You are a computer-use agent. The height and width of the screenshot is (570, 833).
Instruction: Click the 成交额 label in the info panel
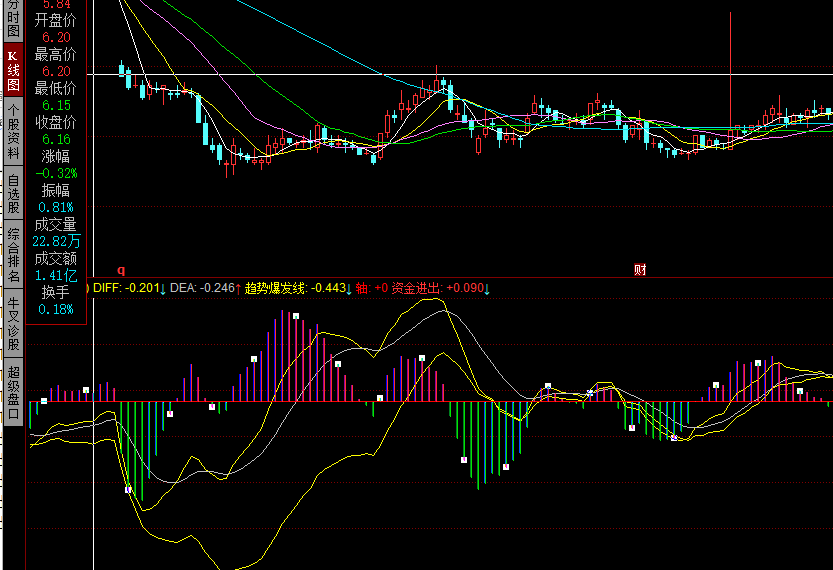[x=56, y=258]
